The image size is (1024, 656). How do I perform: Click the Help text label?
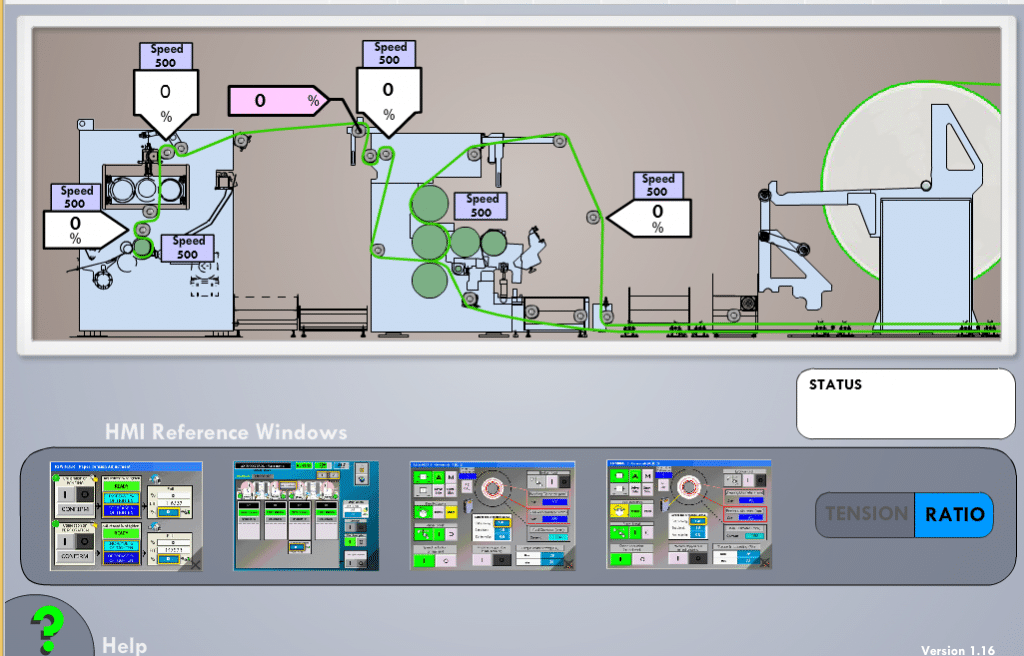124,645
